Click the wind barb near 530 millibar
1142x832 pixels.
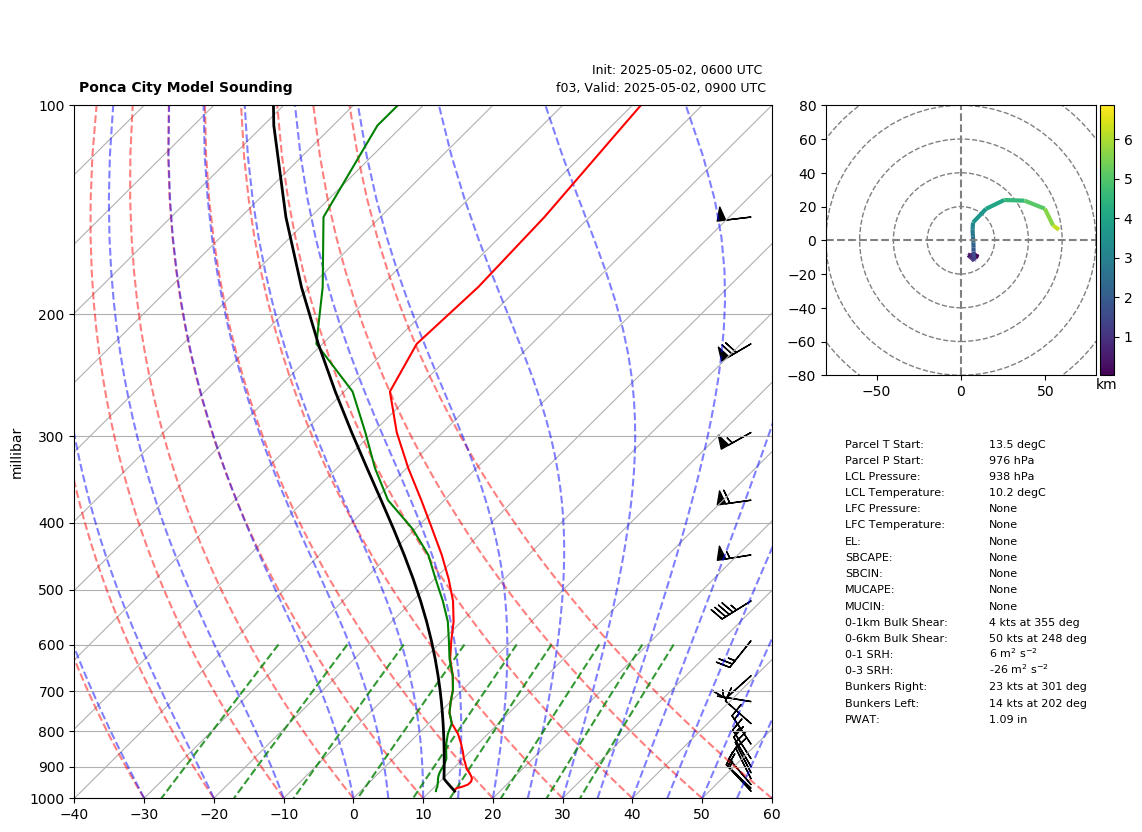pyautogui.click(x=731, y=610)
